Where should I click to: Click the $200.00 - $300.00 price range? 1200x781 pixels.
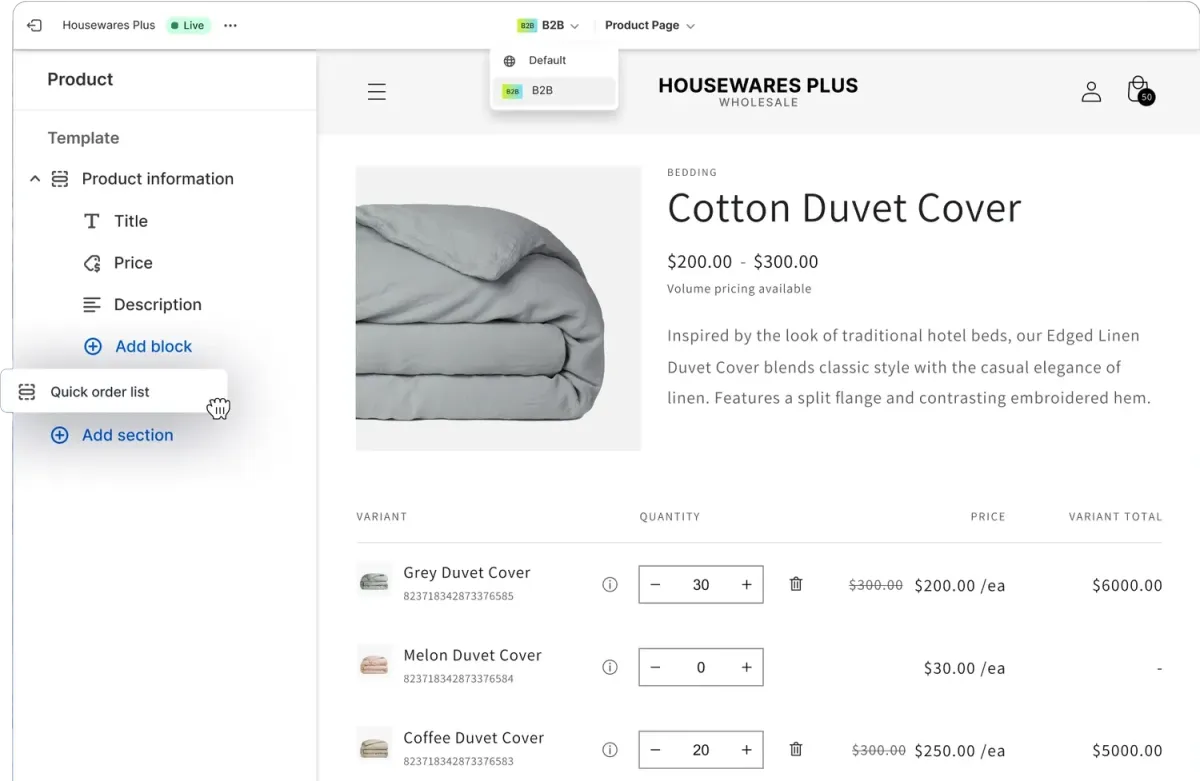coord(743,262)
